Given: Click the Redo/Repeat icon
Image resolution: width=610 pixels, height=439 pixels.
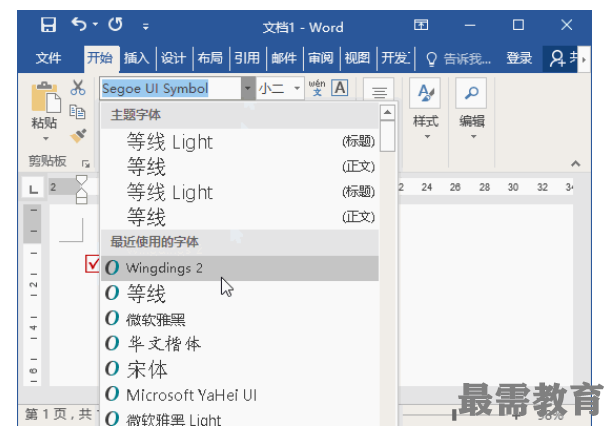Looking at the screenshot, I should 116,25.
